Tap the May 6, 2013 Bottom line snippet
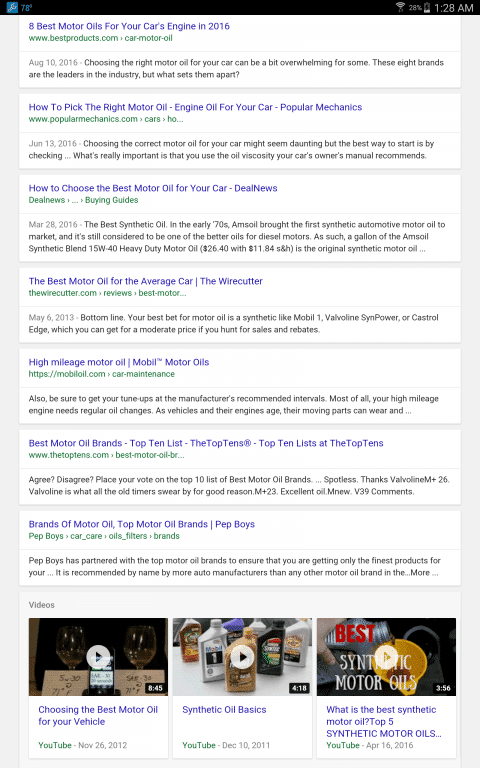The image size is (480, 768). (234, 323)
